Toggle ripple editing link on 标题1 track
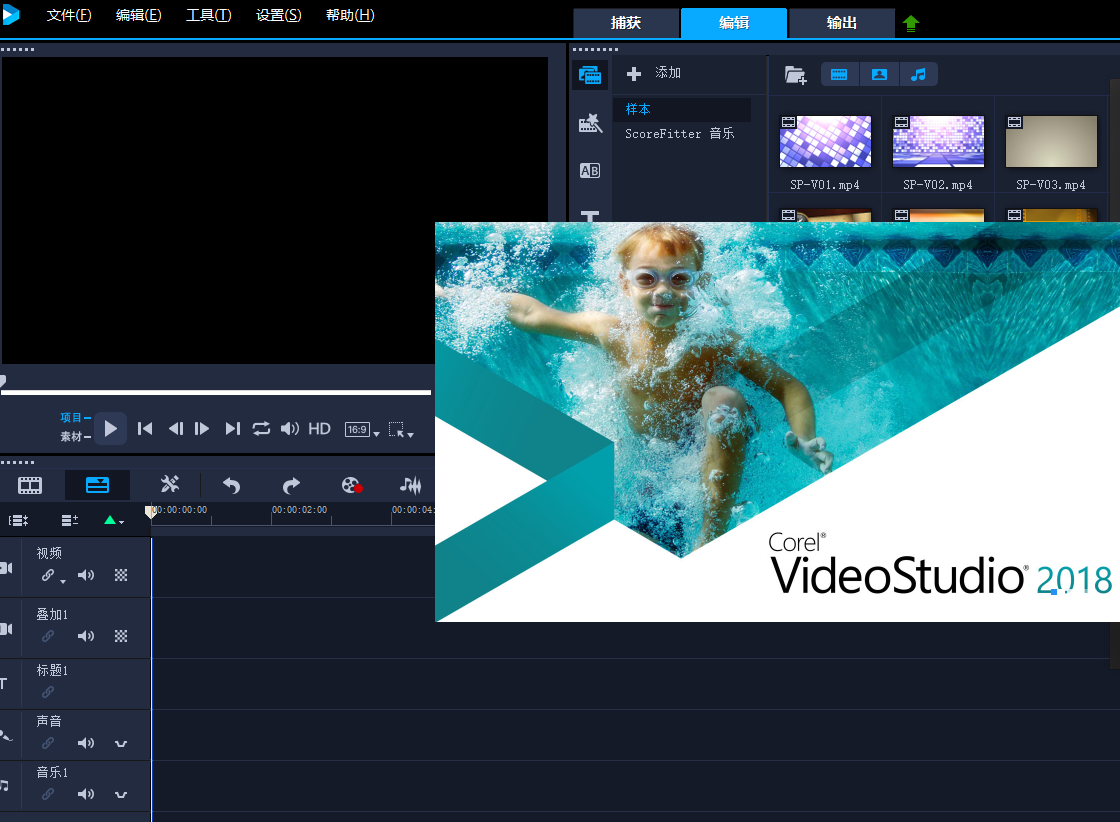The height and width of the screenshot is (822, 1120). pyautogui.click(x=48, y=691)
